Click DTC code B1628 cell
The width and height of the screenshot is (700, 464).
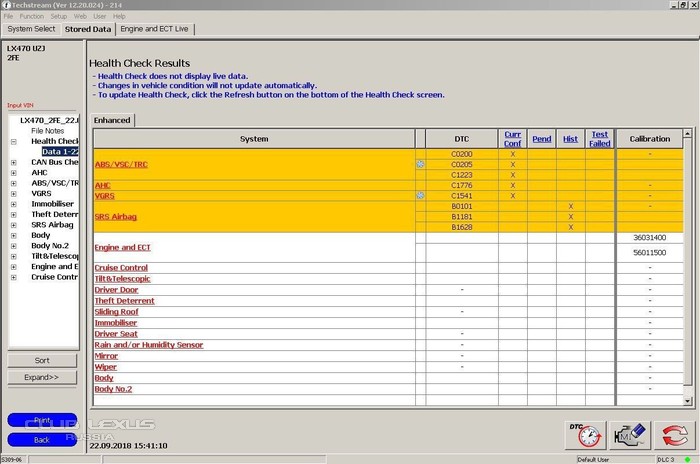[x=462, y=227]
